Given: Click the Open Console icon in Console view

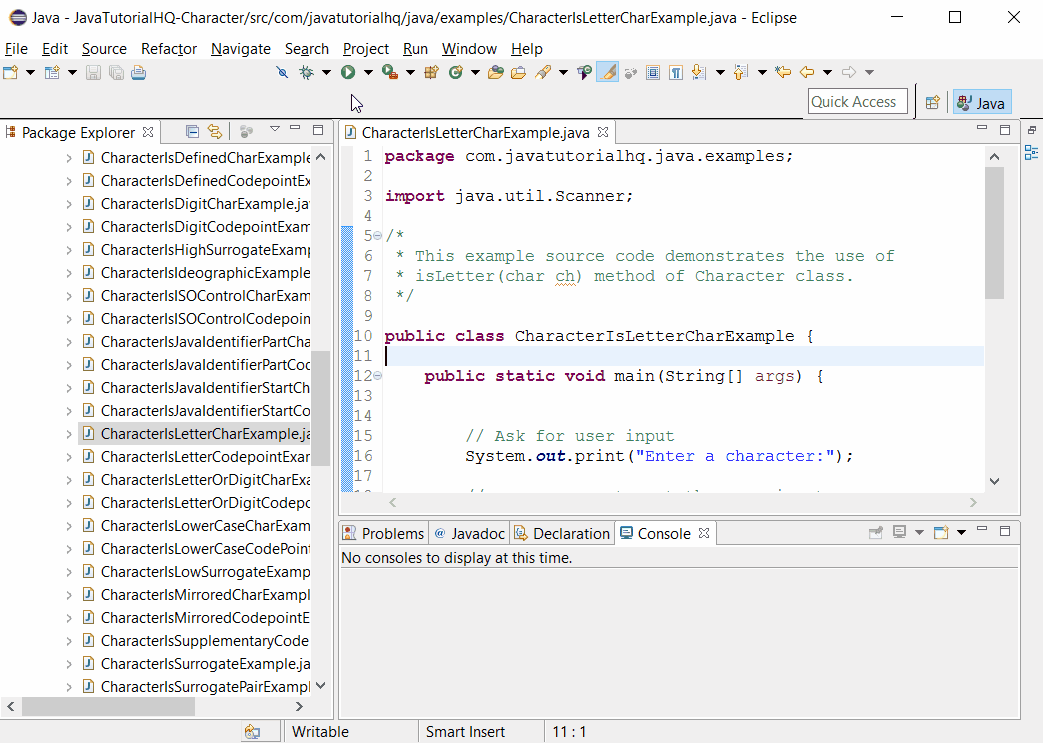Looking at the screenshot, I should tap(940, 532).
